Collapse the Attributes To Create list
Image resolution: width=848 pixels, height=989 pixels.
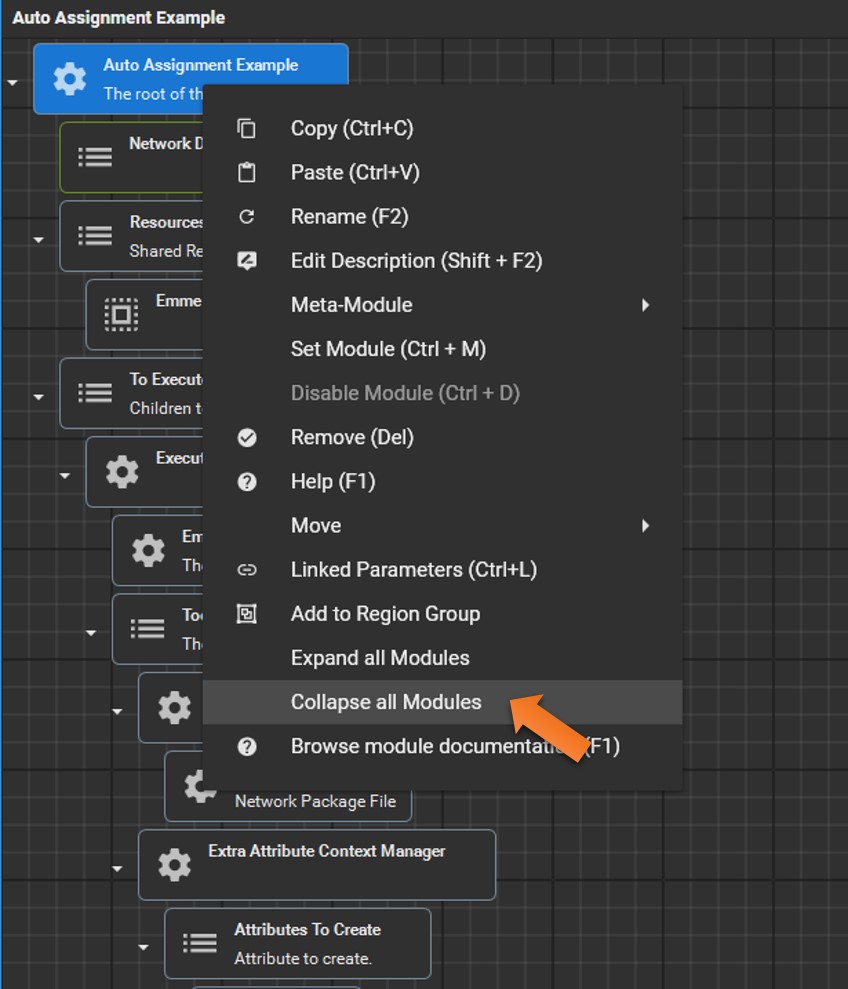point(144,946)
